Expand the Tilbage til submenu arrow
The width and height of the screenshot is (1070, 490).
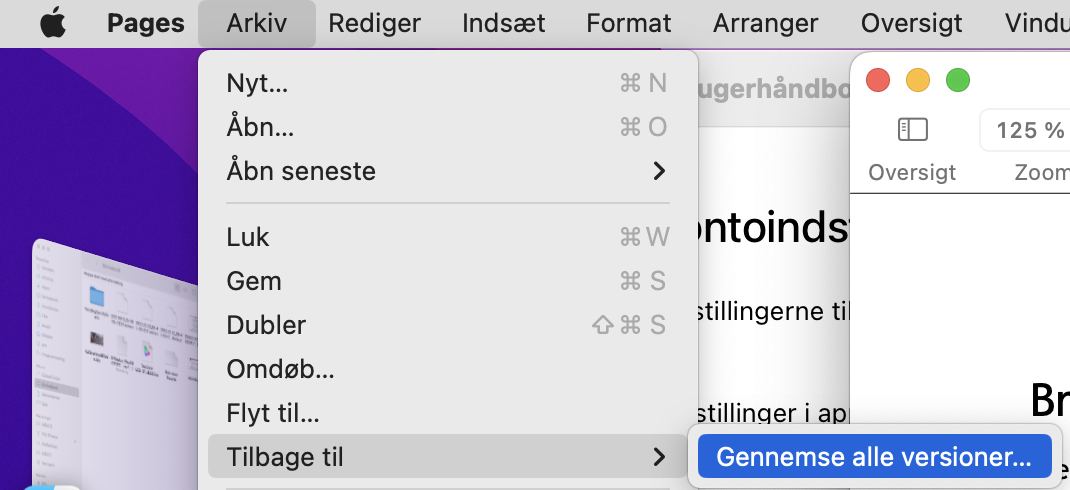pyautogui.click(x=658, y=457)
